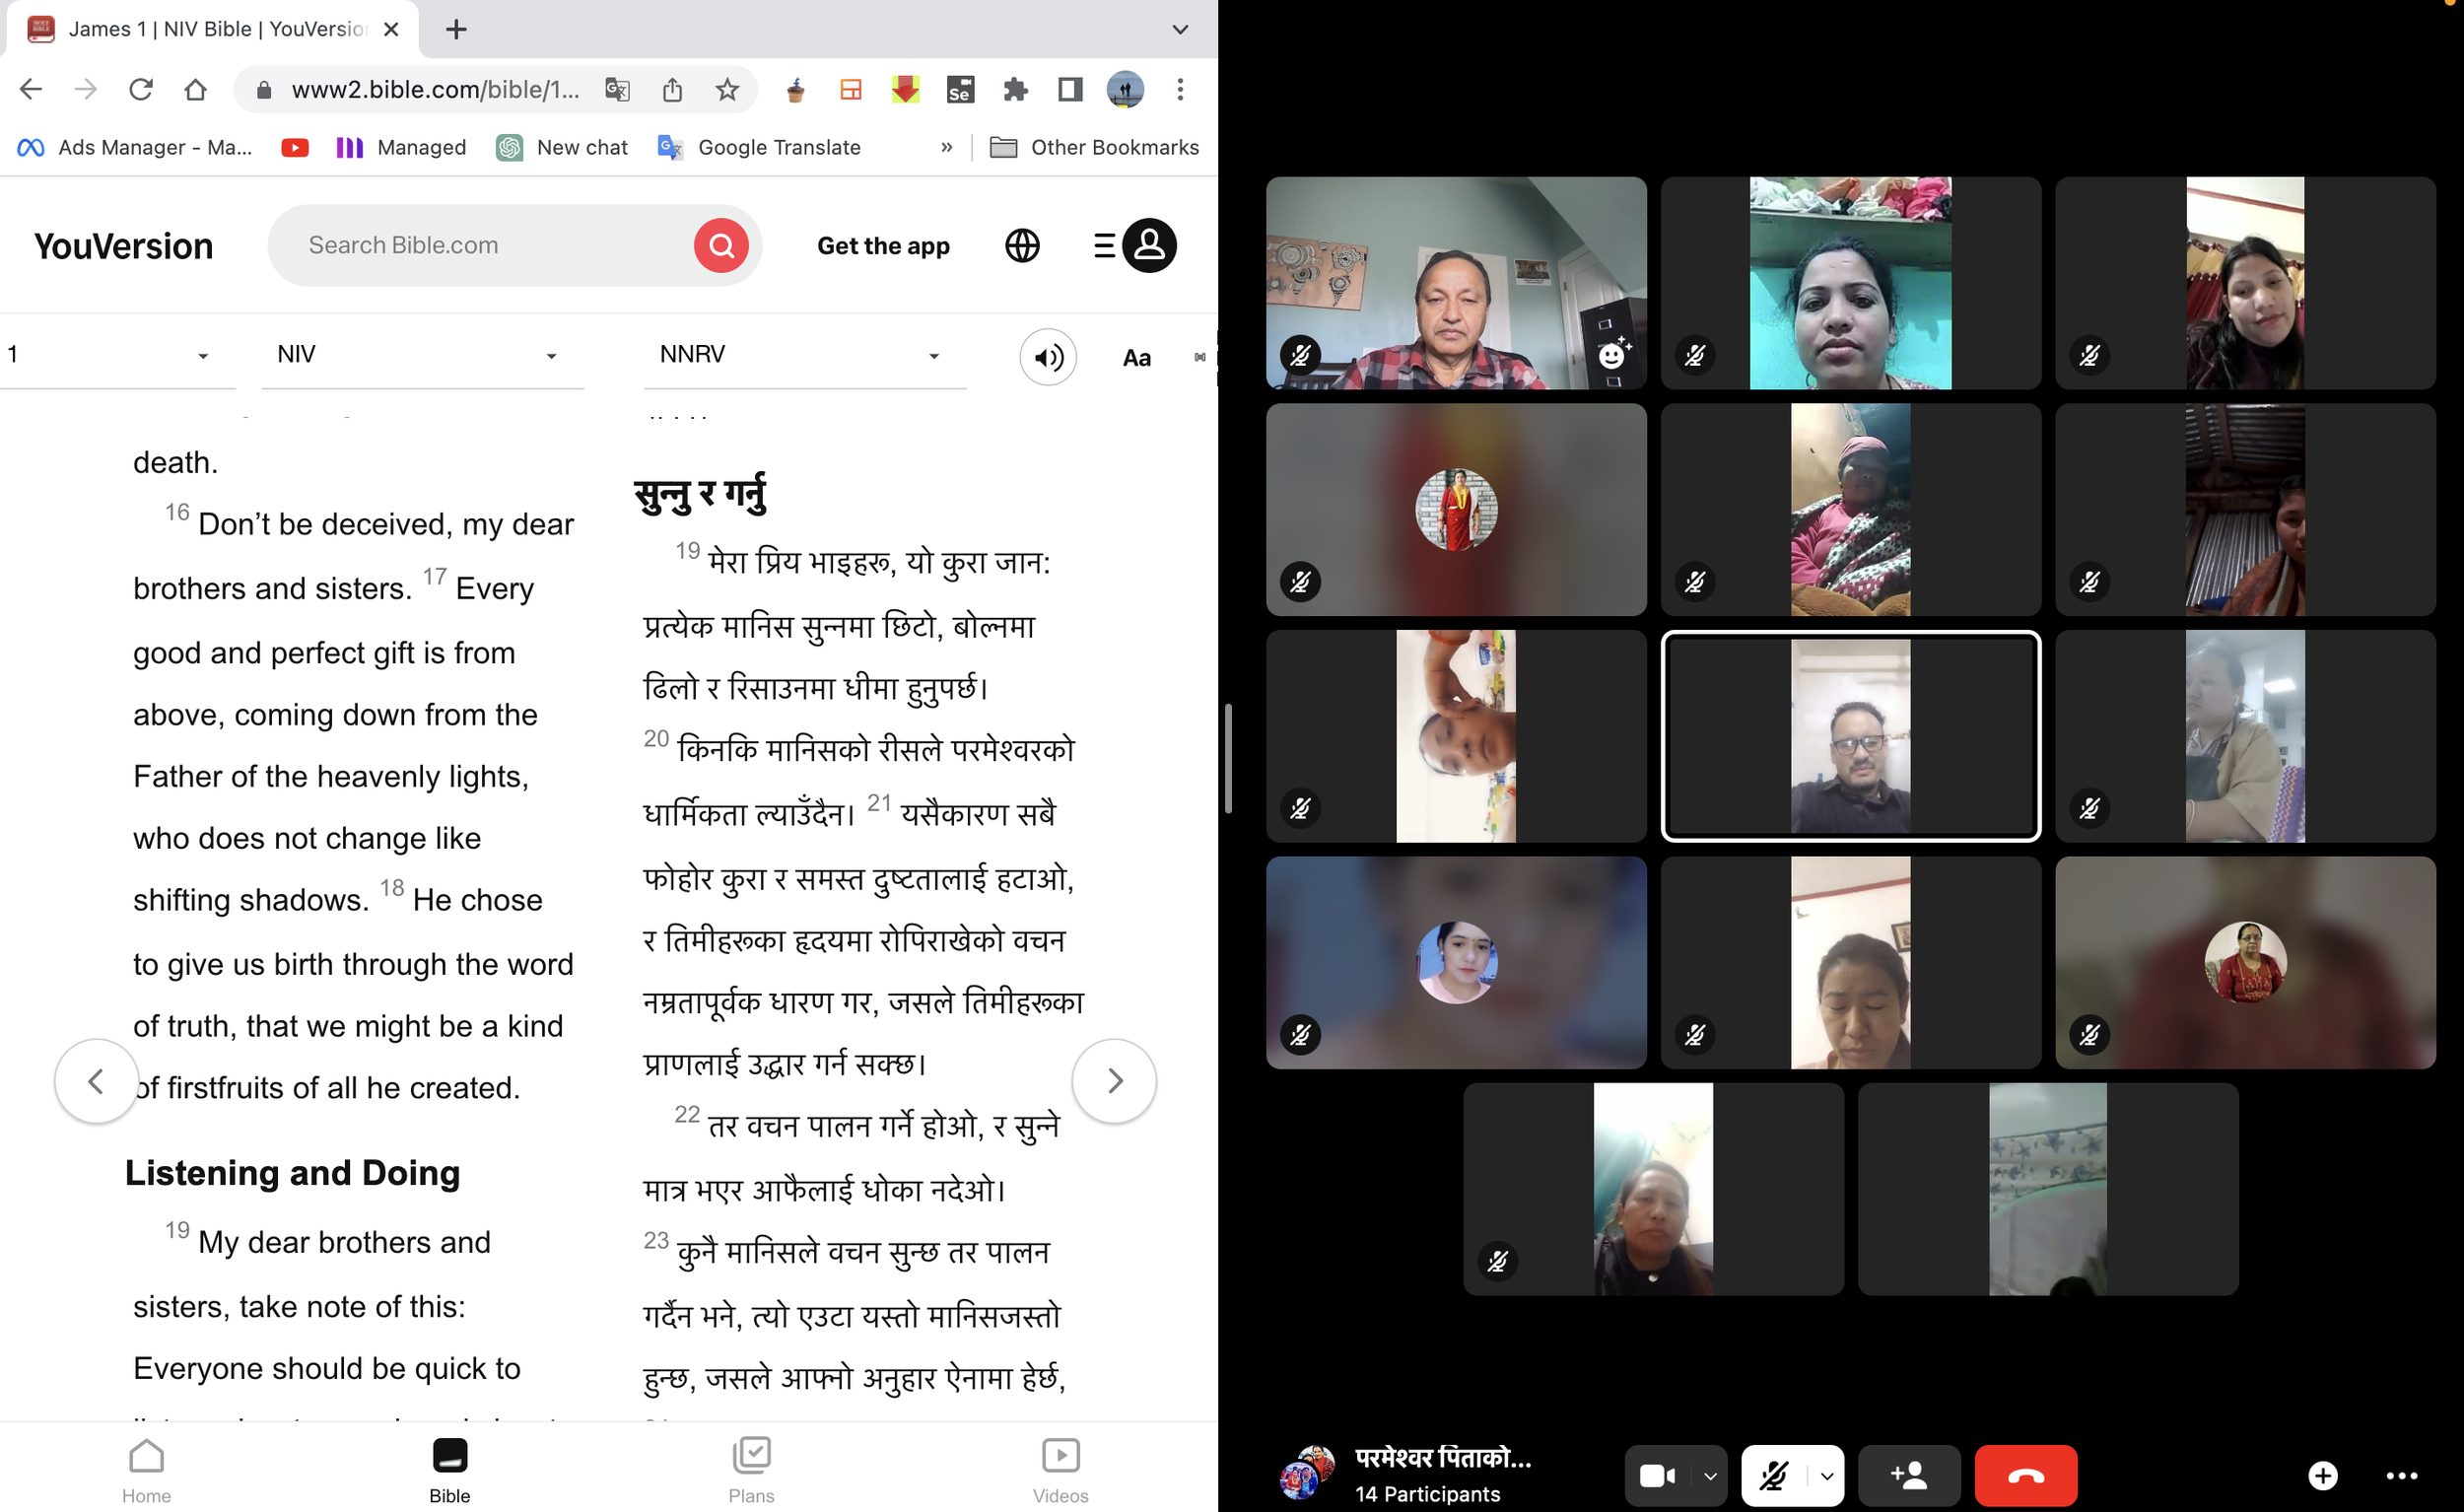This screenshot has height=1512, width=2464.
Task: Toggle the camera video button
Action: pos(1656,1475)
